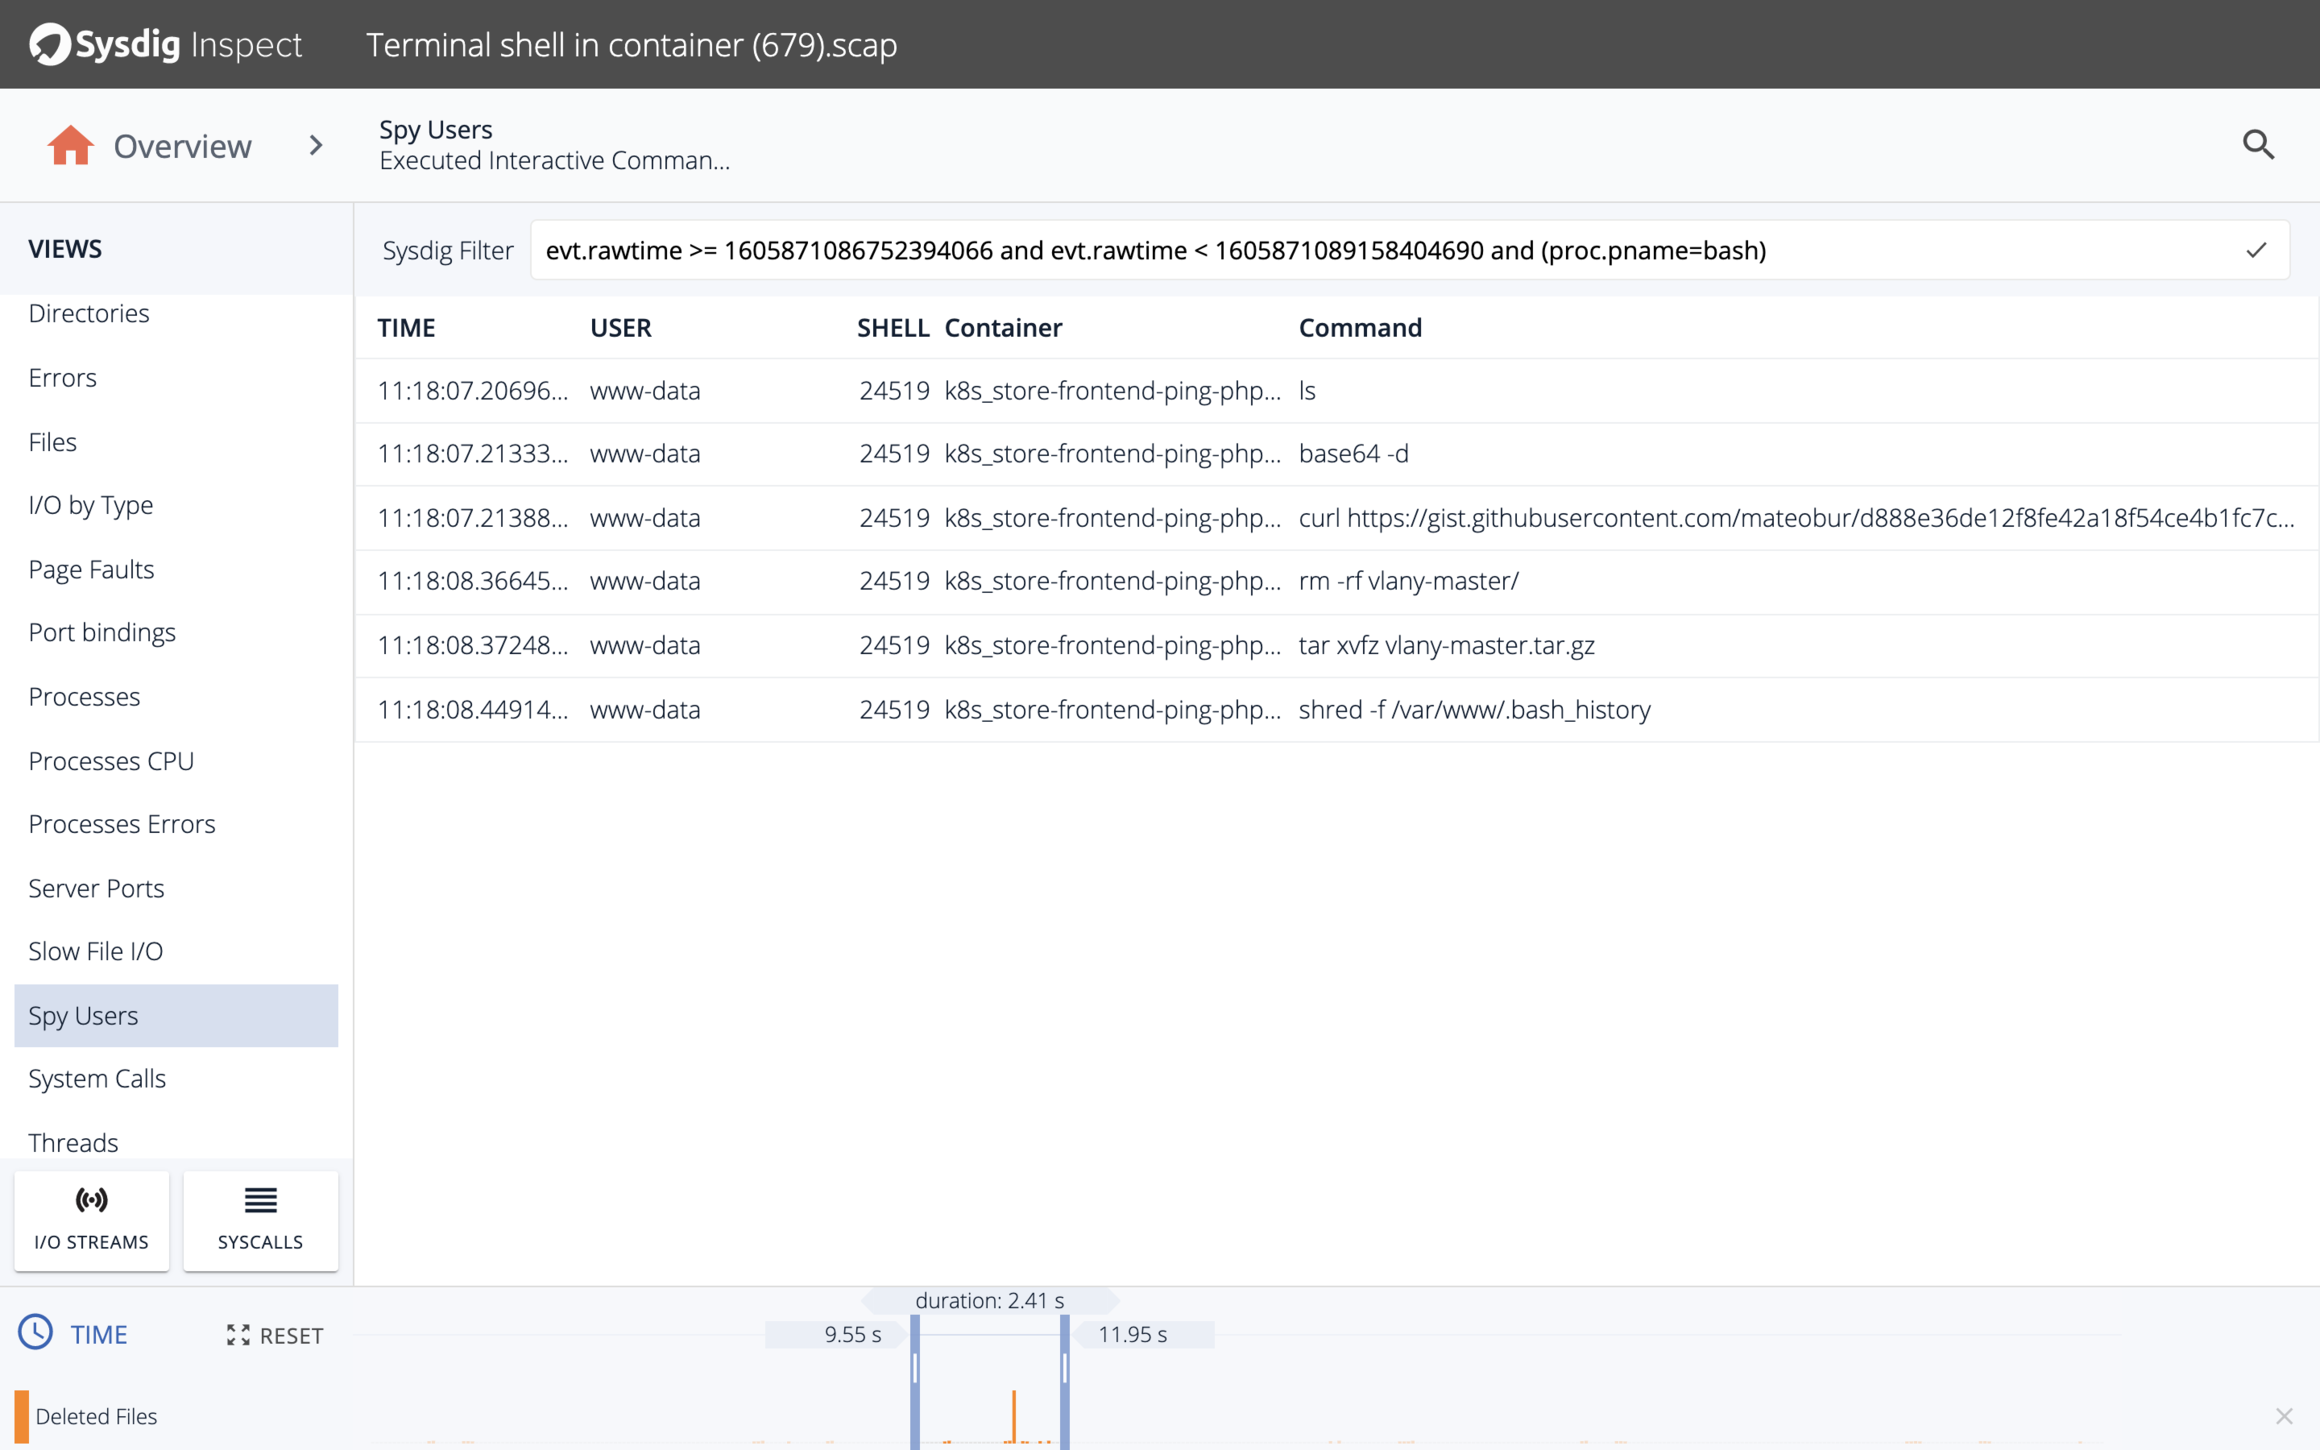This screenshot has height=1450, width=2320.
Task: Open the Syscalls view
Action: pyautogui.click(x=260, y=1220)
